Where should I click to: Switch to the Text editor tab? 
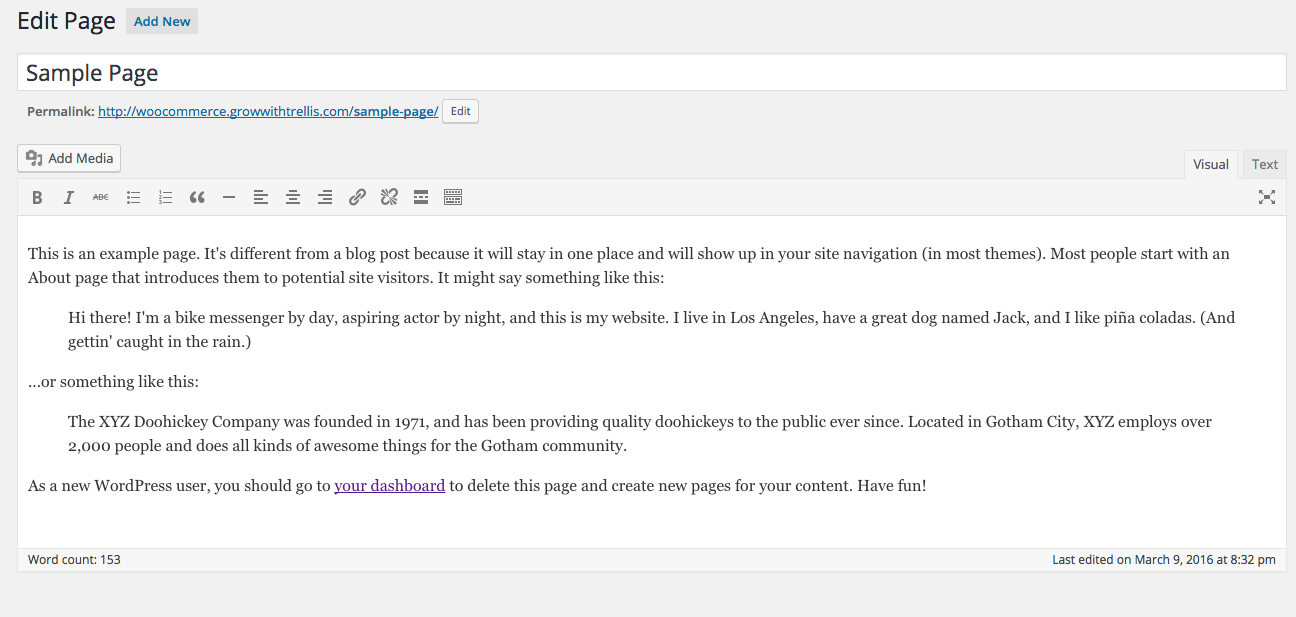coord(1264,163)
